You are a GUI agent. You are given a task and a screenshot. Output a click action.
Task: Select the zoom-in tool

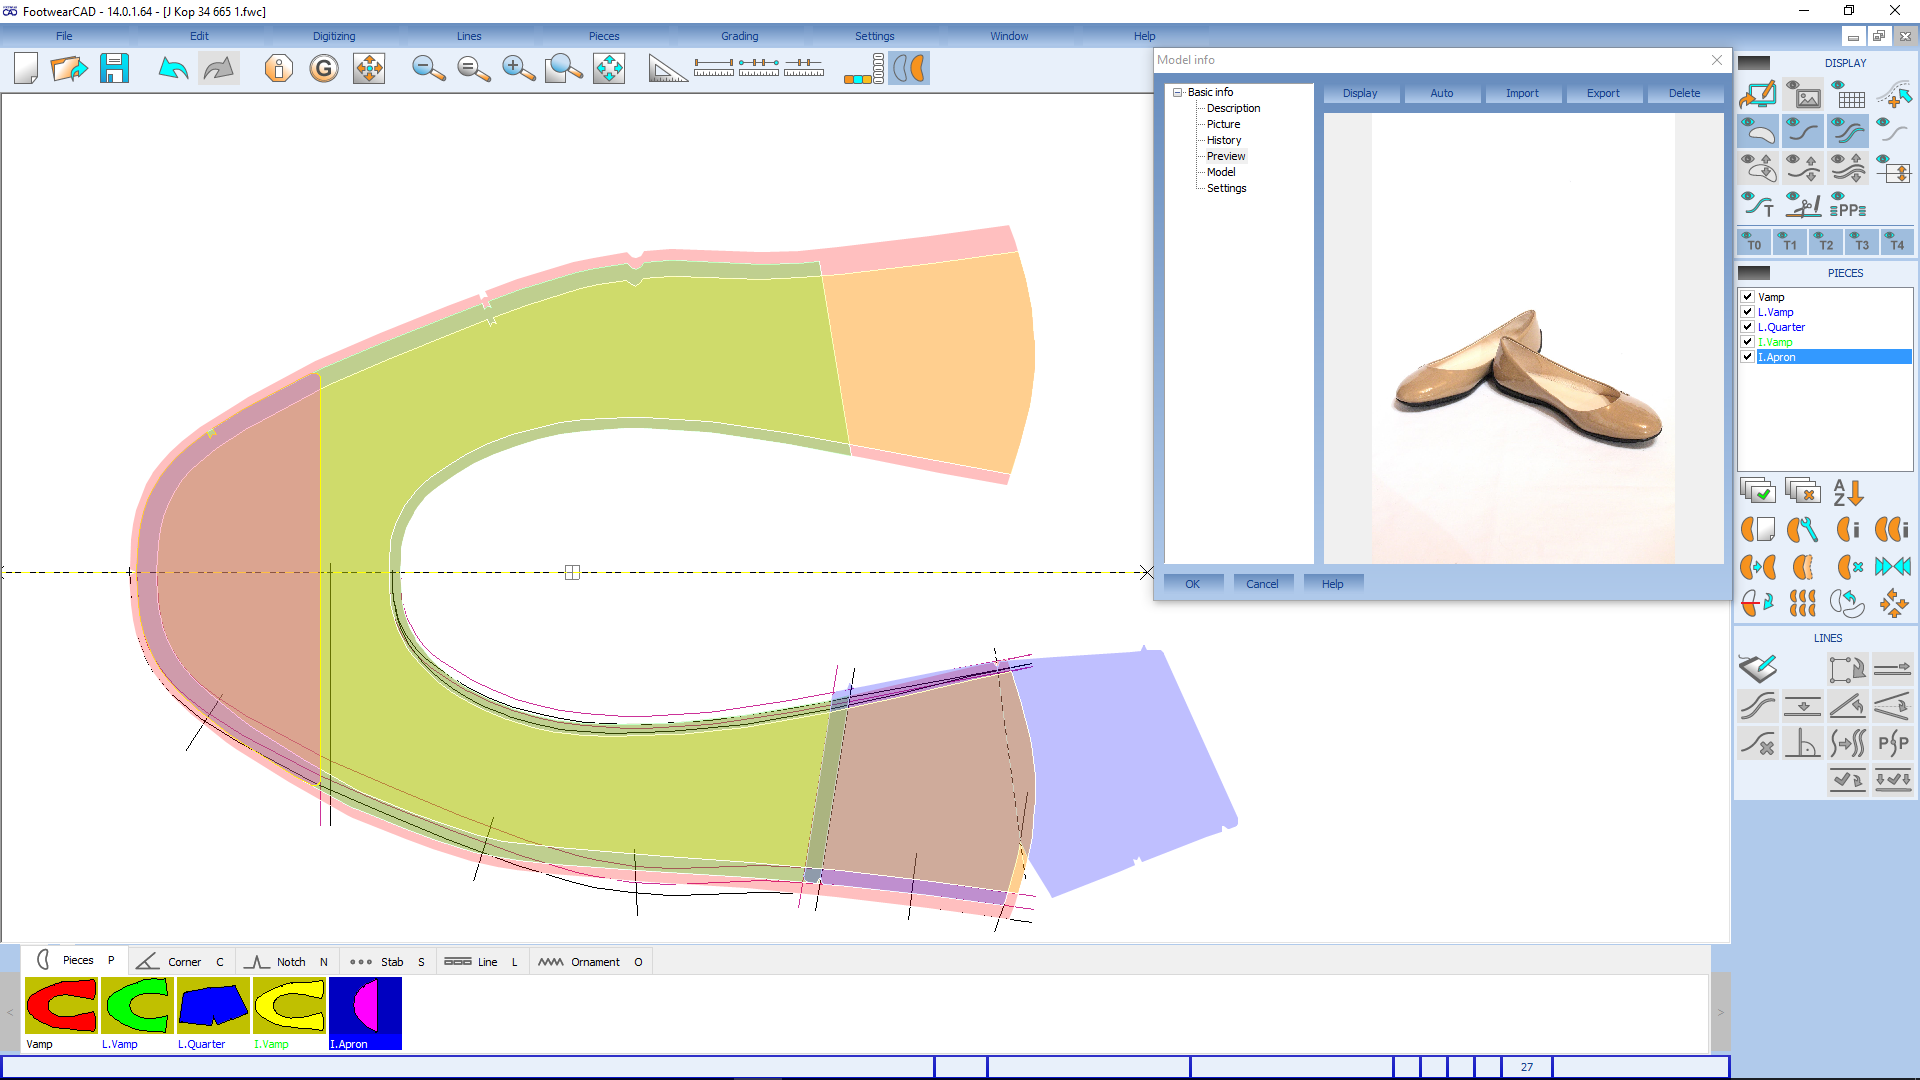coord(516,67)
